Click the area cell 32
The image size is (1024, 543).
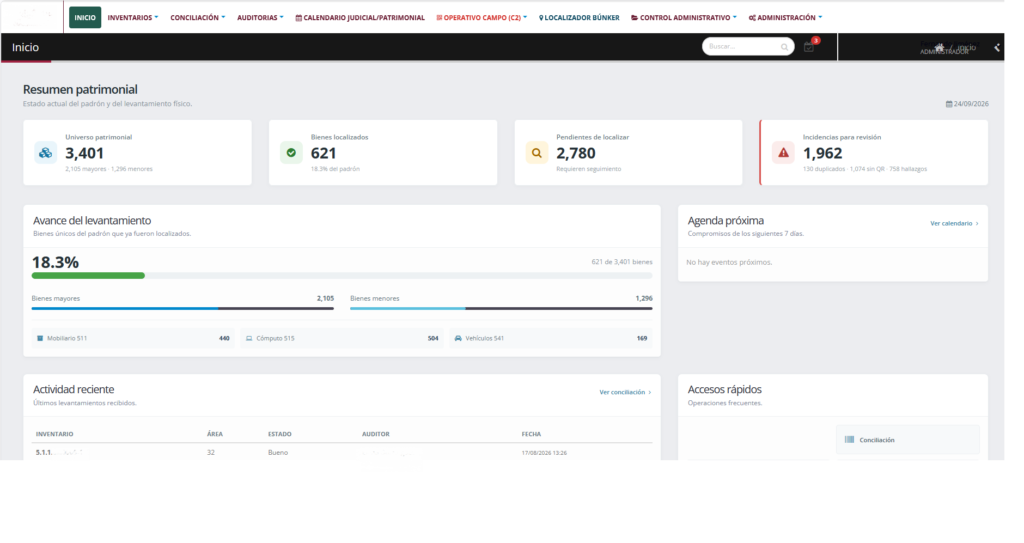tap(210, 452)
